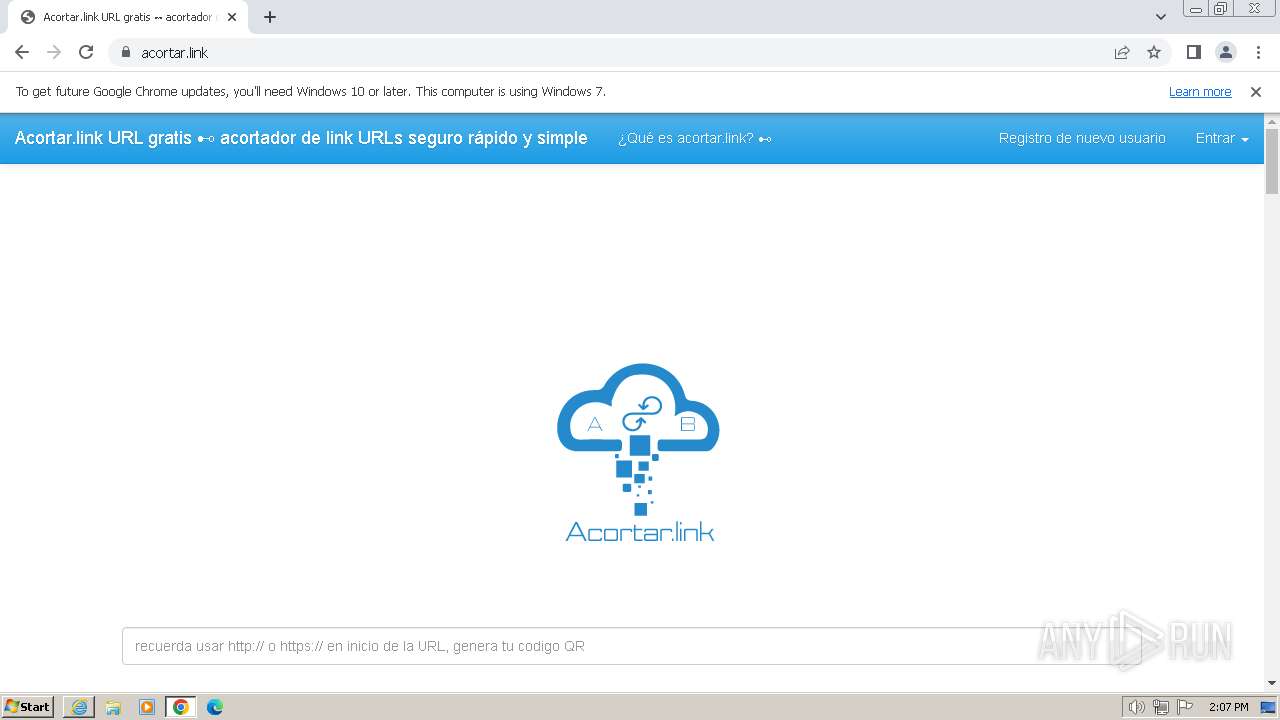This screenshot has width=1280, height=720.
Task: Close the Acortar.link tab
Action: (232, 17)
